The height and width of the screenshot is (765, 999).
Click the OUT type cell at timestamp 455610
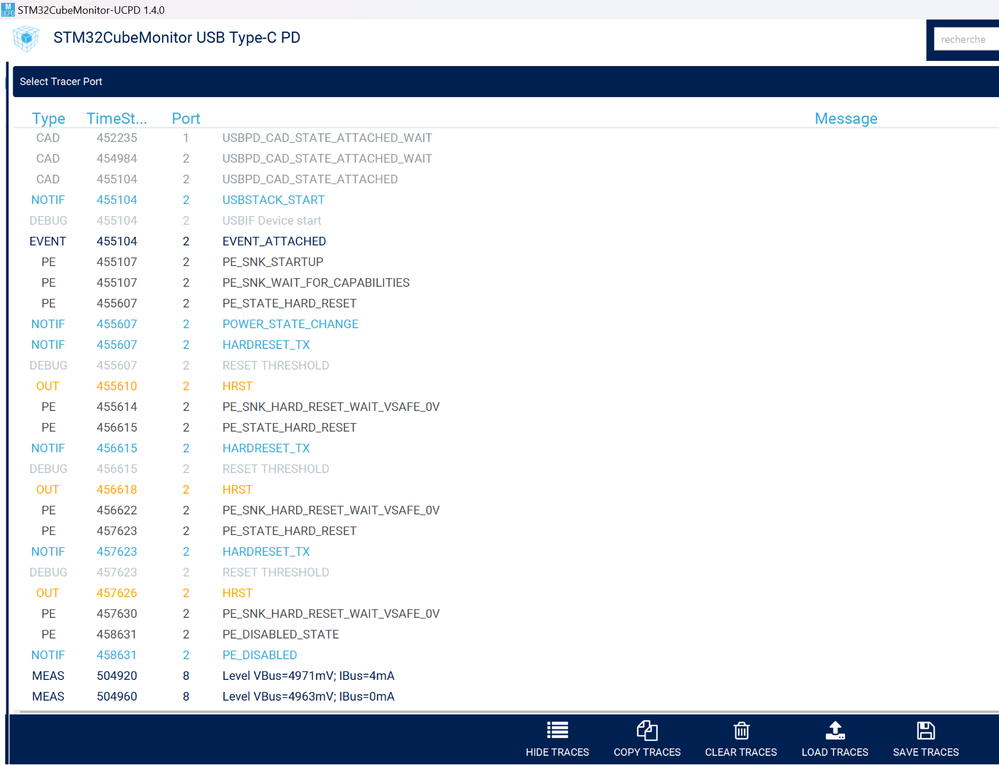(x=48, y=386)
